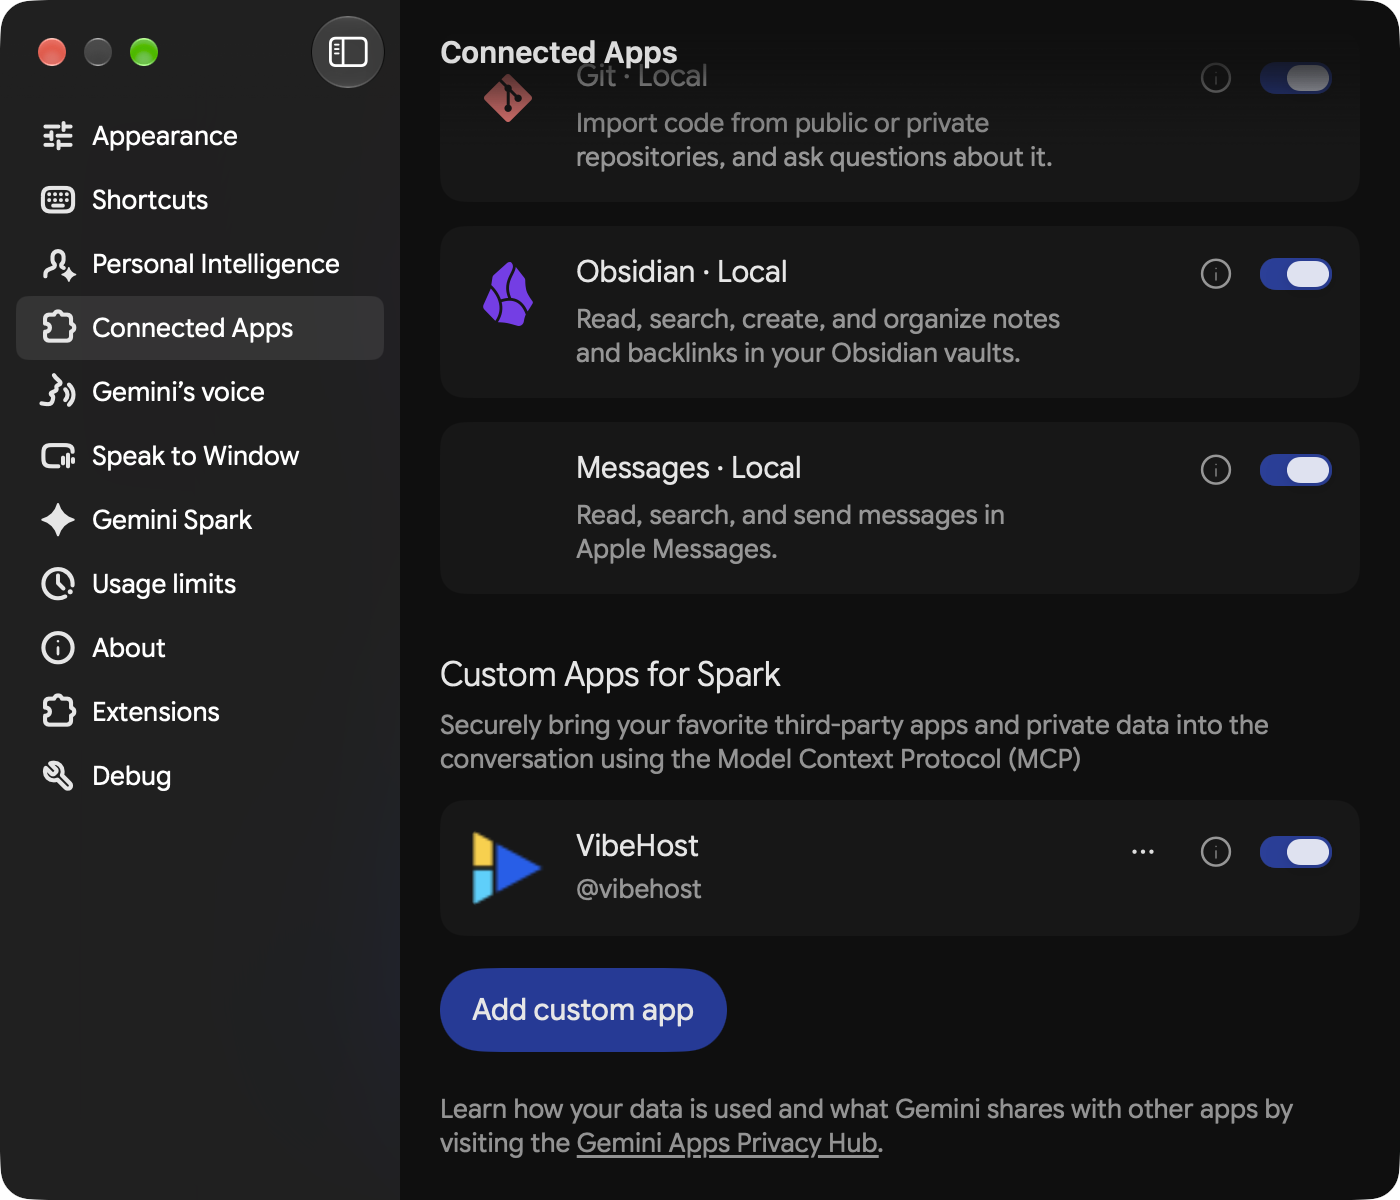
Task: Click the green zoom window button
Action: [144, 52]
